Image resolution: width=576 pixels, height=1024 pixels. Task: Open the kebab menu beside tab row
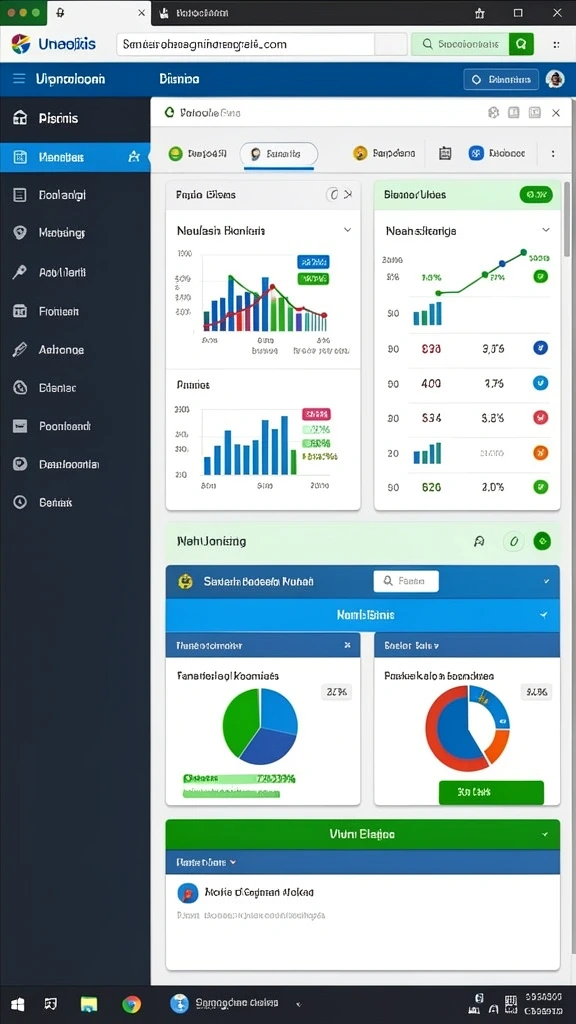coord(552,153)
